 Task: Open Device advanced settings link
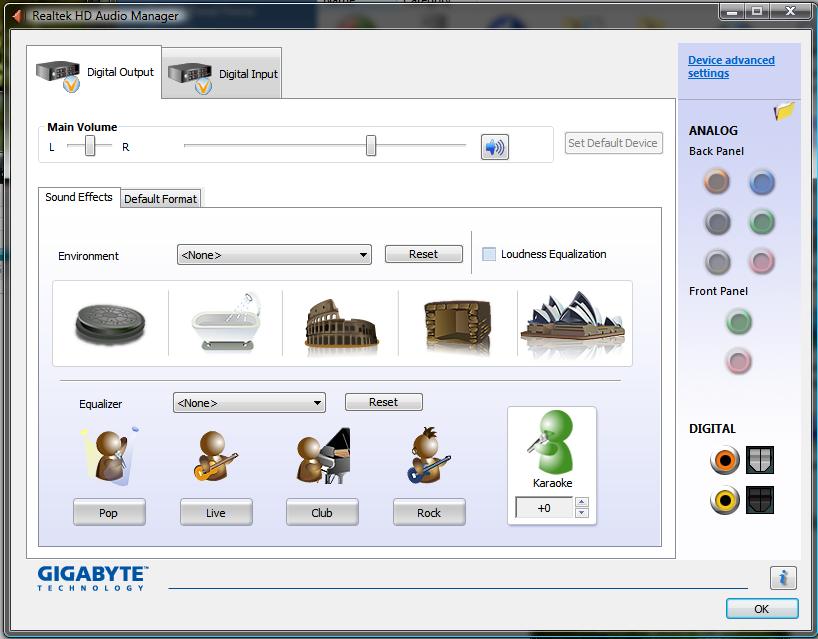point(731,67)
